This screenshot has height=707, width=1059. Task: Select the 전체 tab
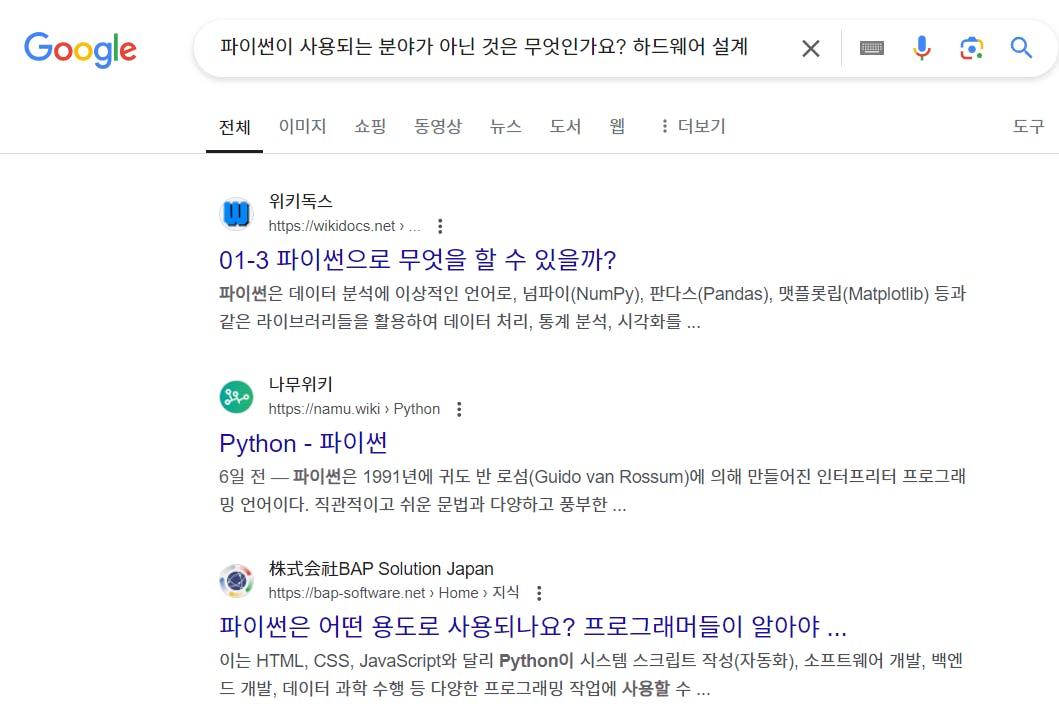234,127
